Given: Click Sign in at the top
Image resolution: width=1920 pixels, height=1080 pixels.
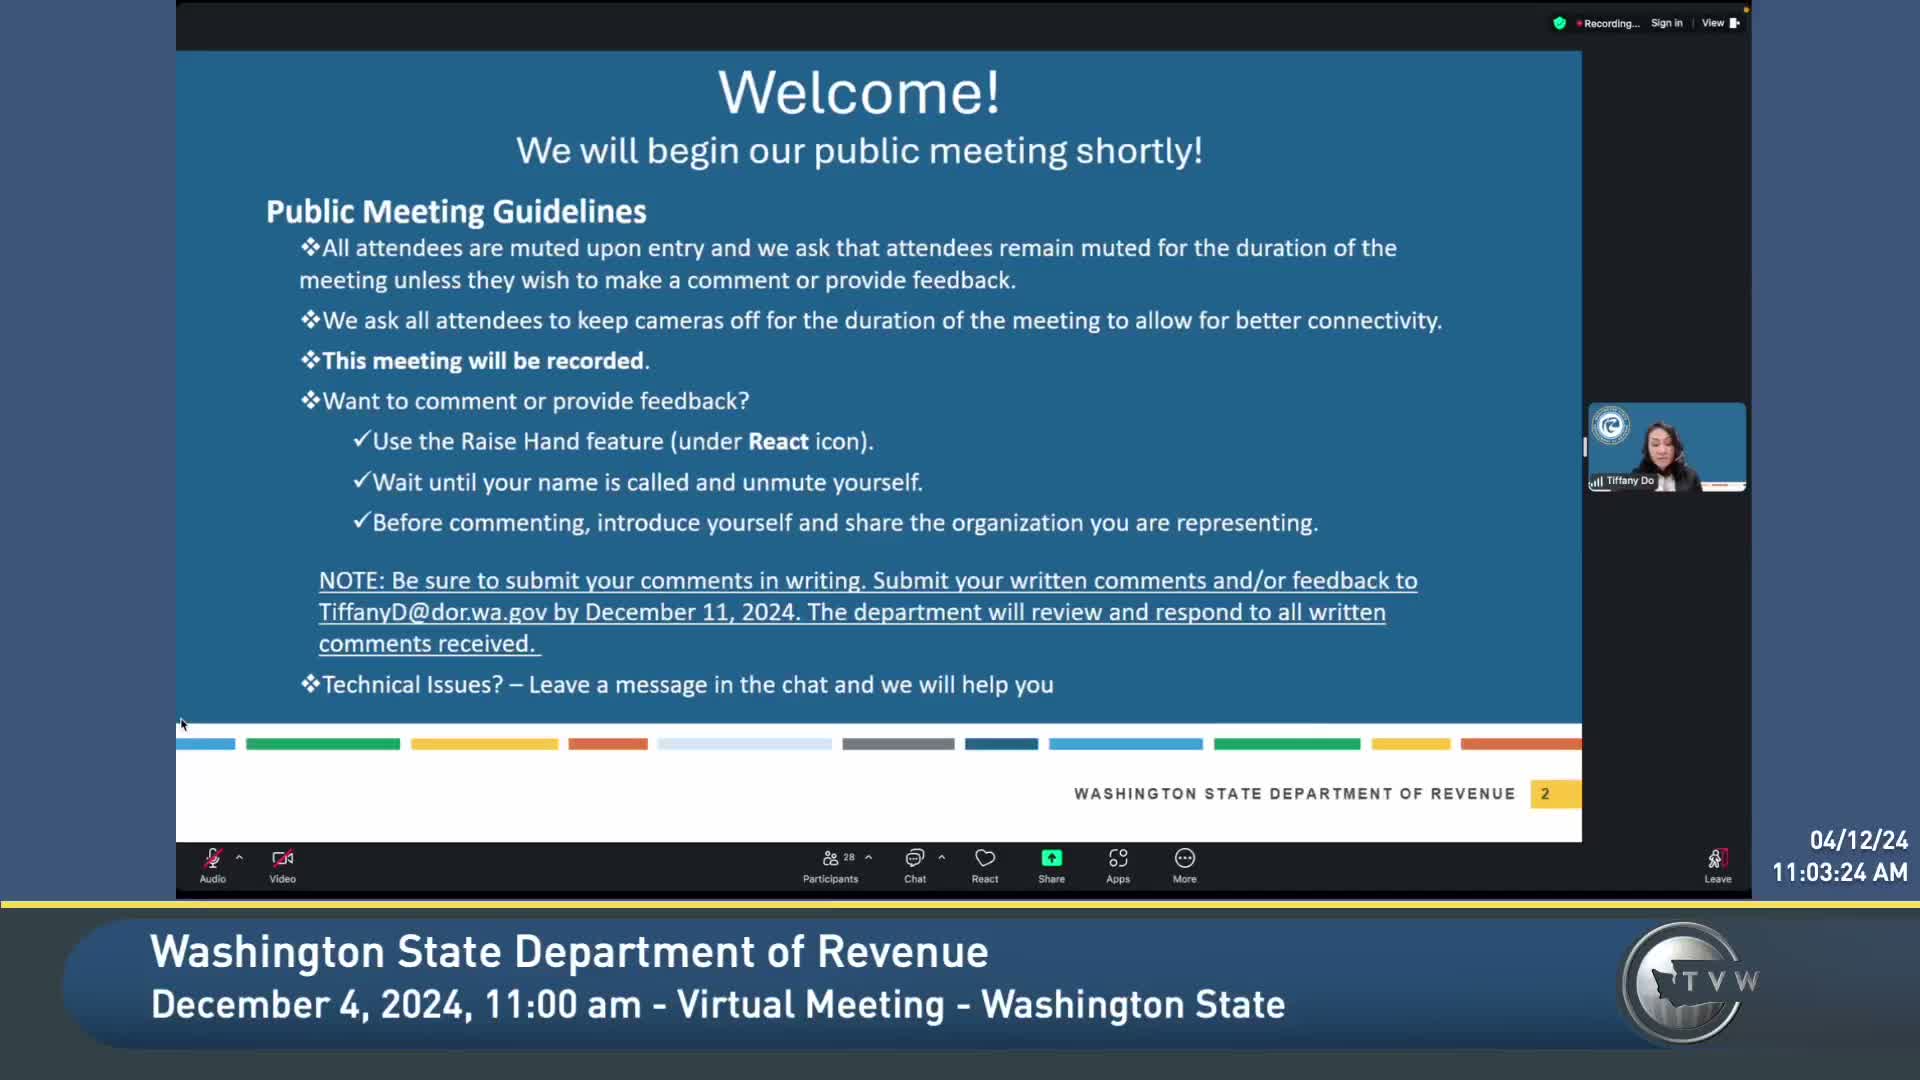Looking at the screenshot, I should [1666, 23].
